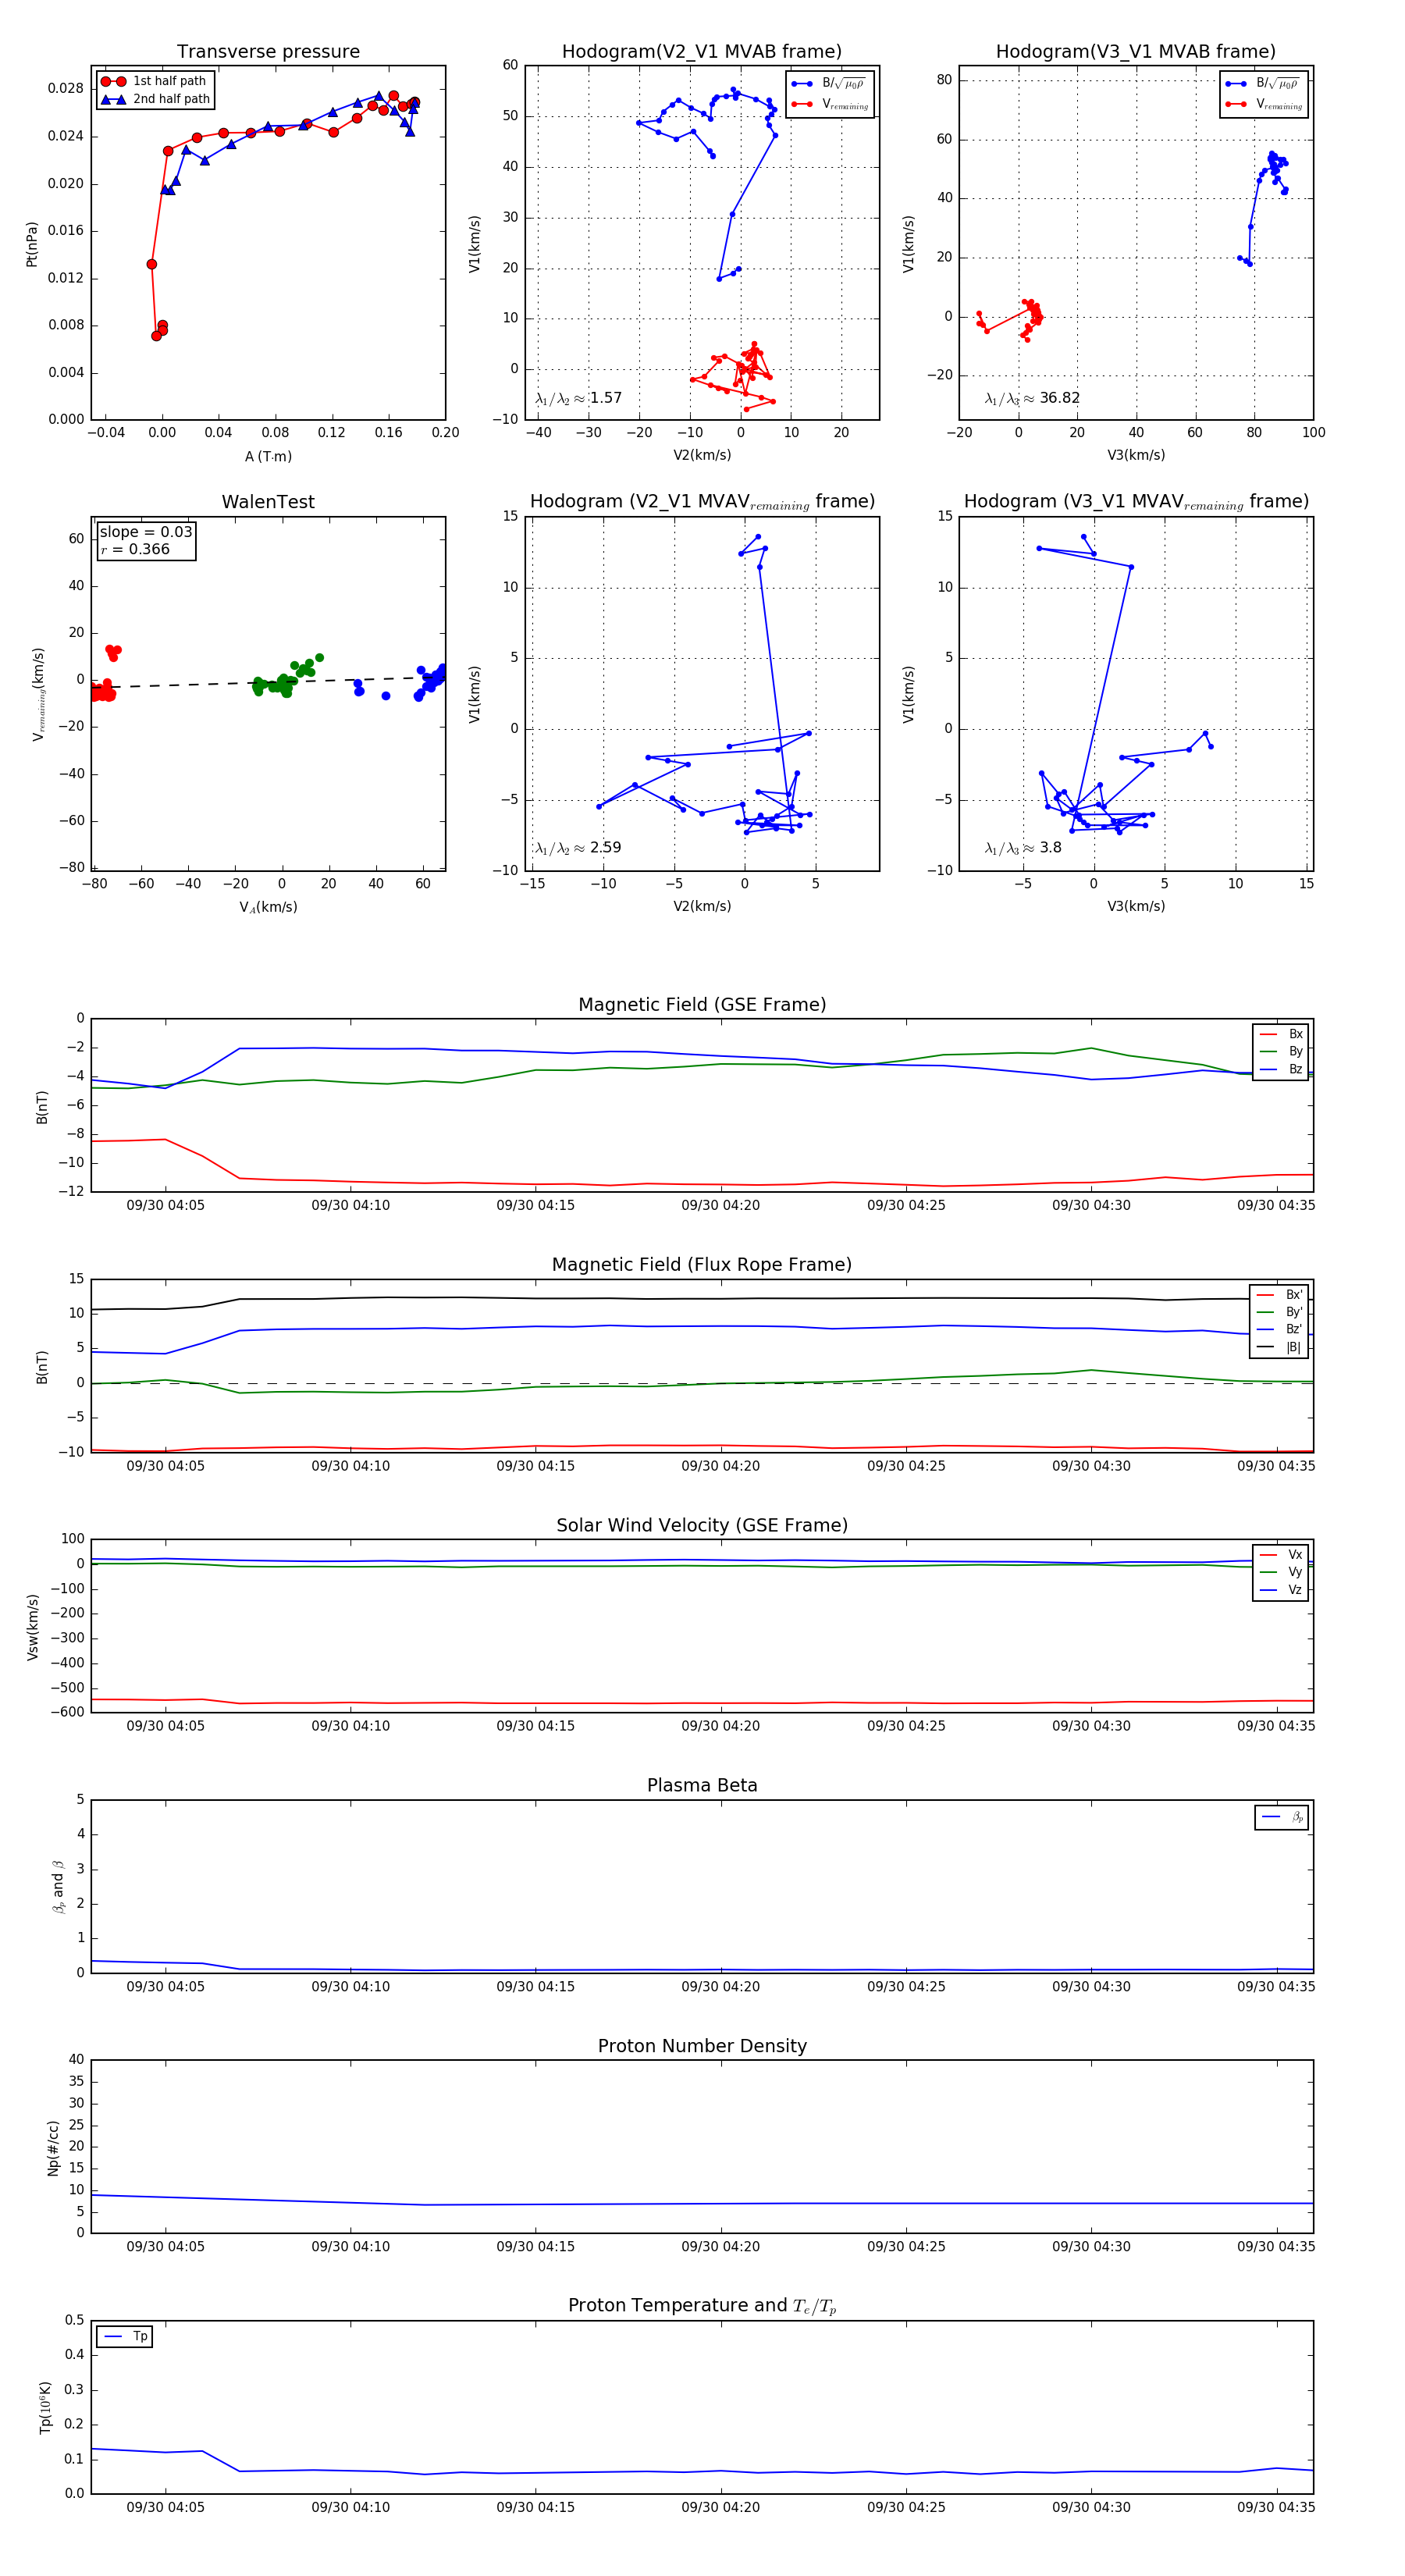
Task: Select the "Bz" legend entry in GSE plot
Action: tap(1281, 1069)
